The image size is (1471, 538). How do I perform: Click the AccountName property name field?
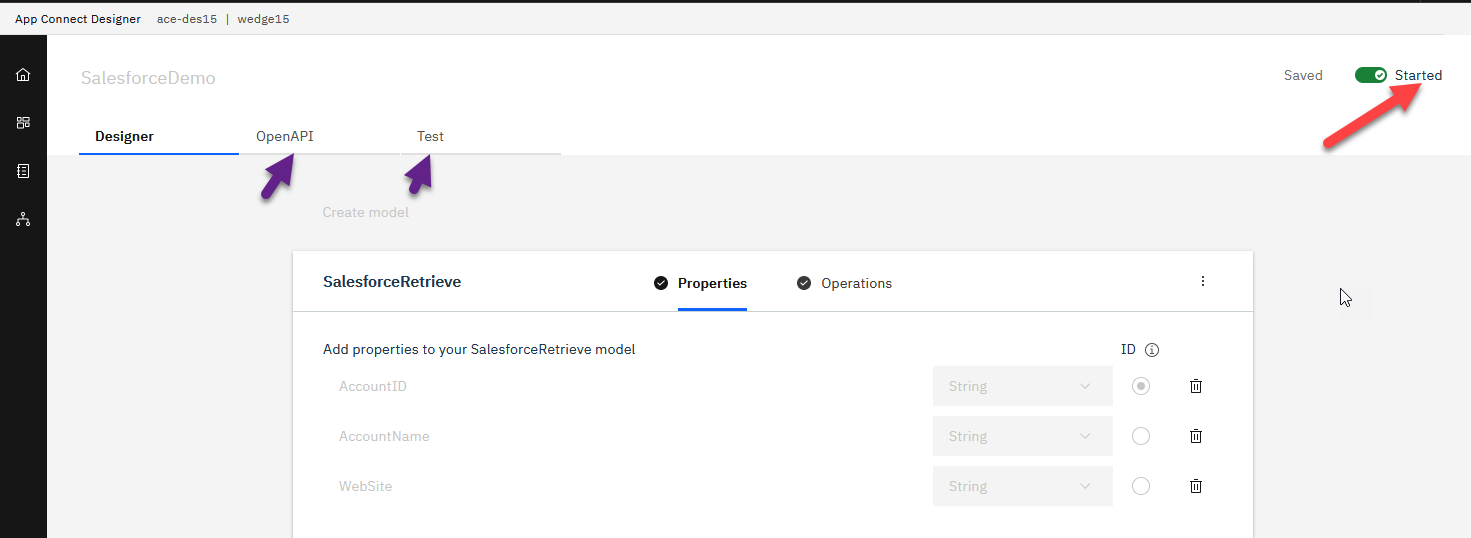[620, 436]
